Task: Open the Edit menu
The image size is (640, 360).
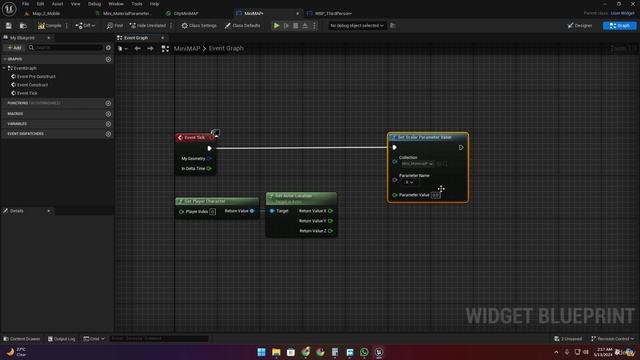Action: click(40, 4)
